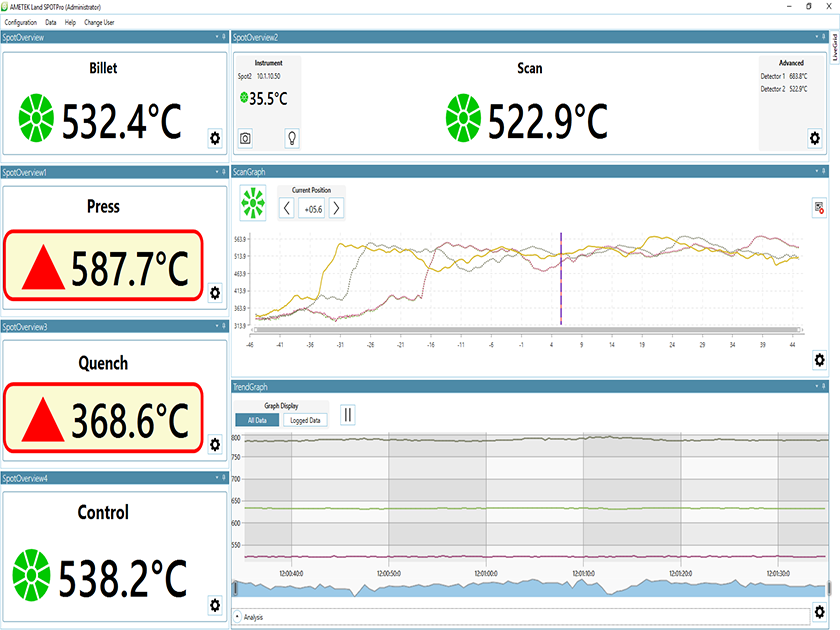The width and height of the screenshot is (840, 630).
Task: Click the camera icon under Instrument
Action: click(x=246, y=138)
